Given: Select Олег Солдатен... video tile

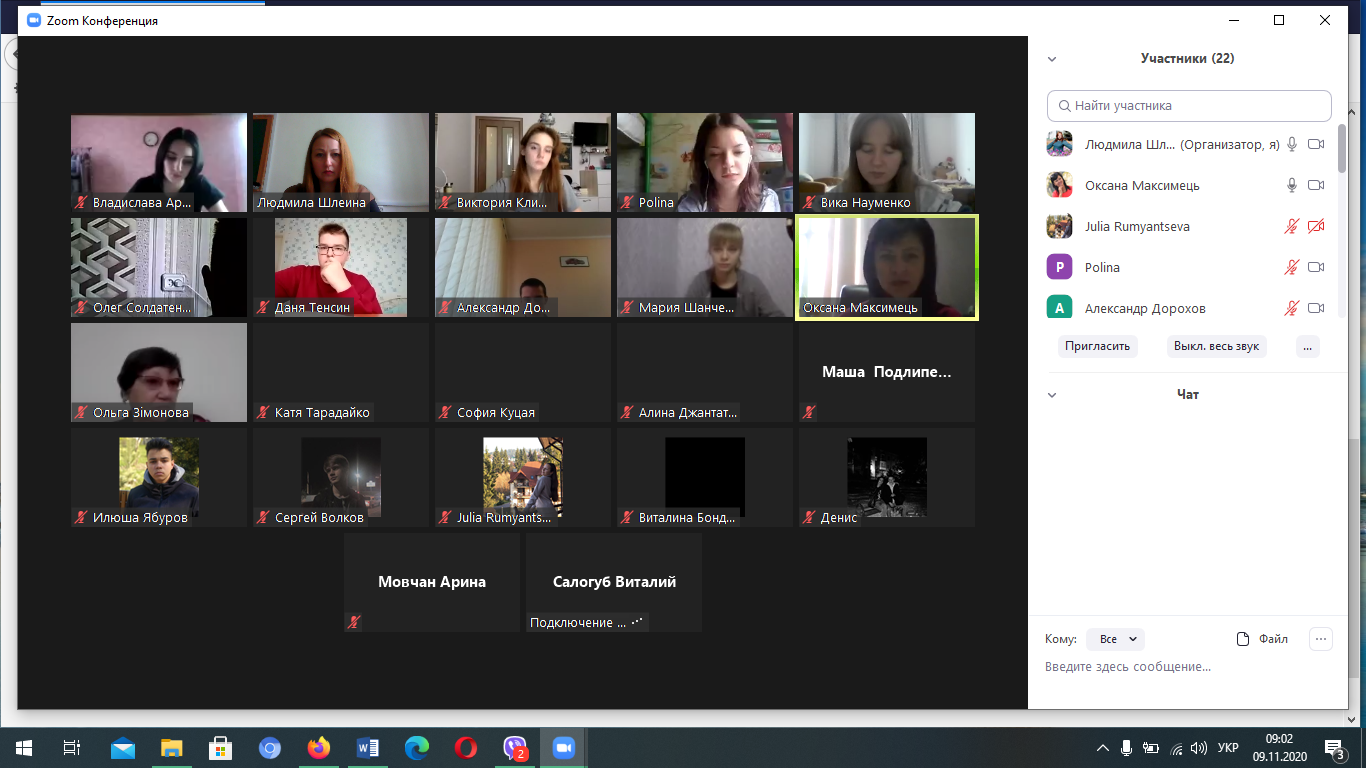Looking at the screenshot, I should [x=159, y=268].
